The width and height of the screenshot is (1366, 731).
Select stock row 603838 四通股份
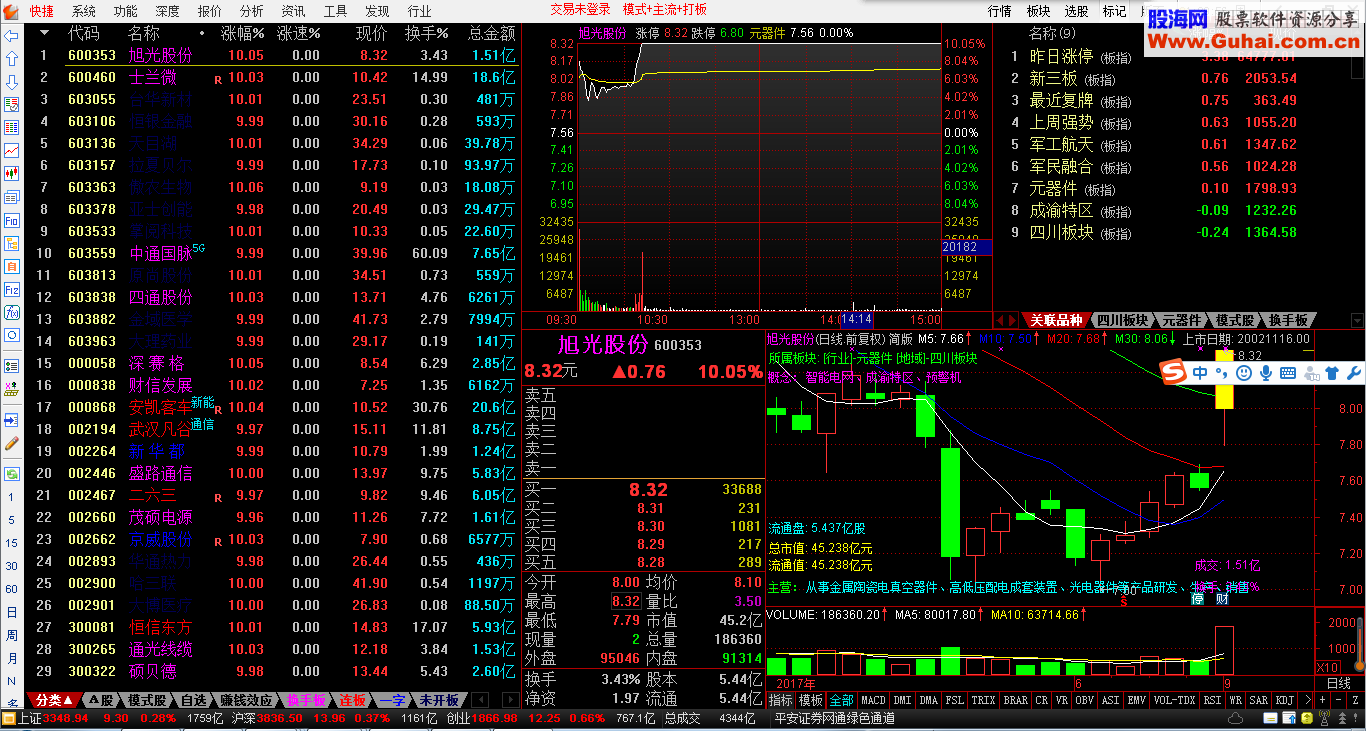tap(271, 297)
